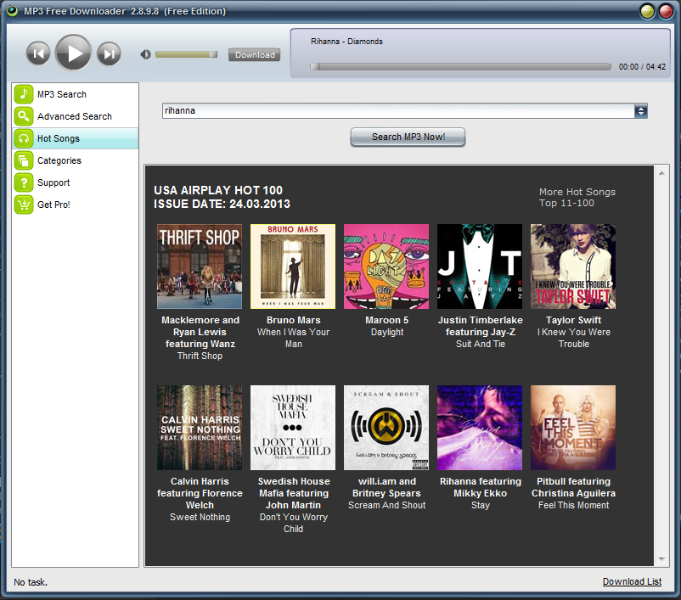Open More Hot Songs Top 11-100 link
This screenshot has height=600, width=681.
577,197
